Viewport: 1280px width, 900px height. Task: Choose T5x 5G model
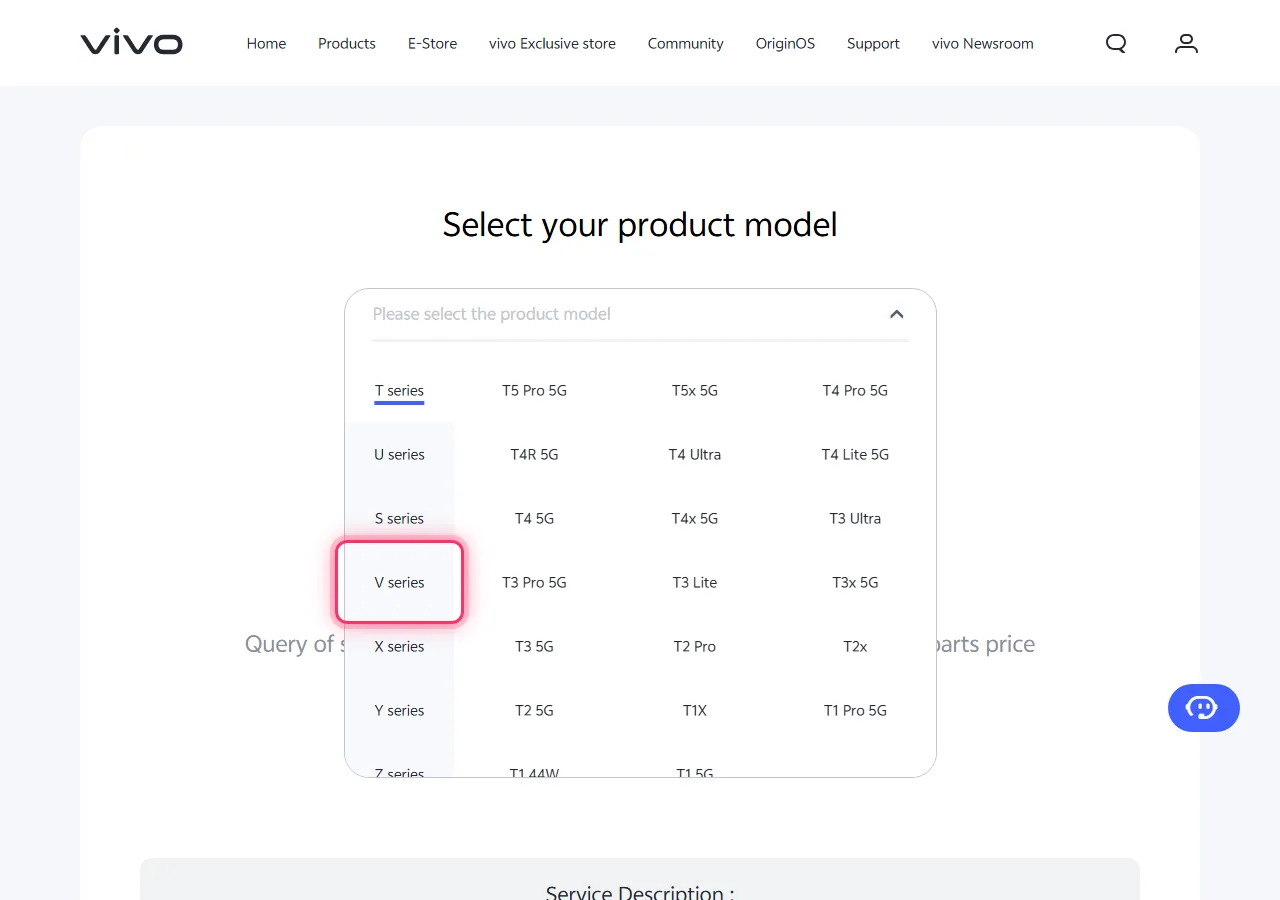695,390
